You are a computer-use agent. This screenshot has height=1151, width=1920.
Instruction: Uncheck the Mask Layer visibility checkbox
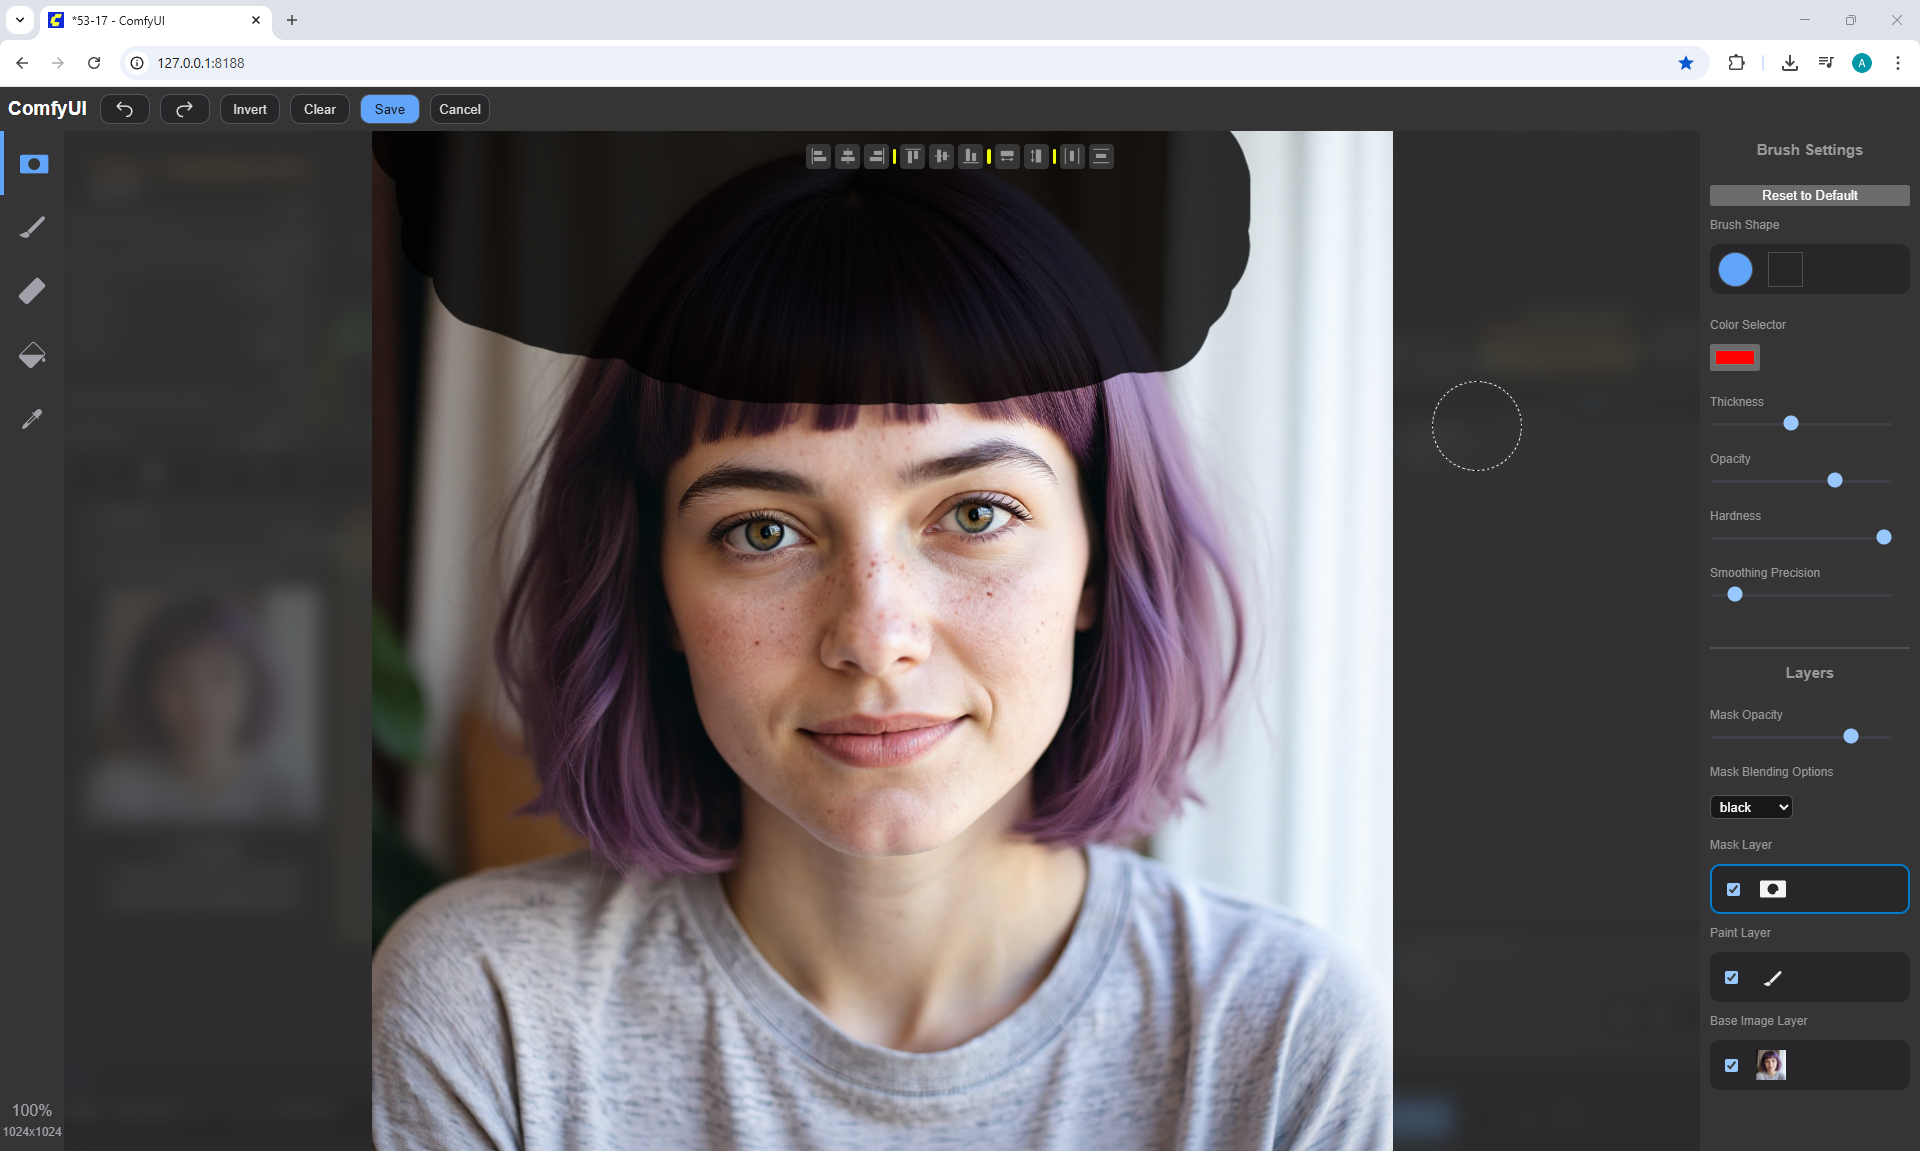[1733, 889]
